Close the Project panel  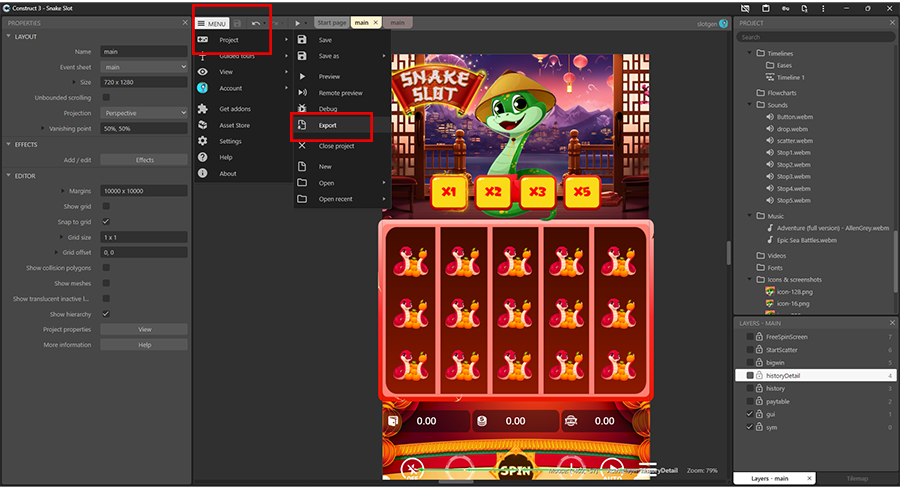pyautogui.click(x=892, y=23)
